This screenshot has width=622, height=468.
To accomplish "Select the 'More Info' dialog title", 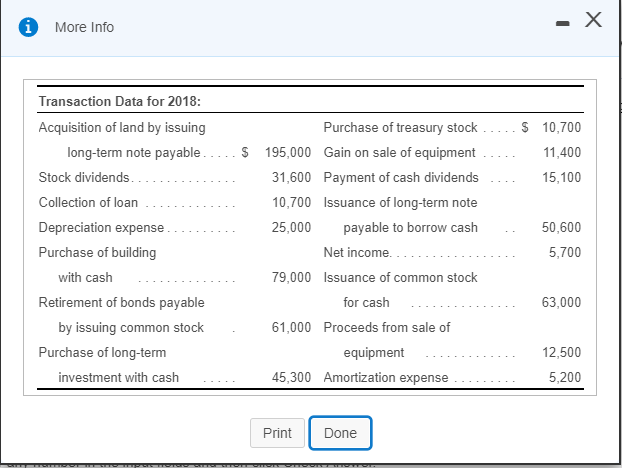I will pyautogui.click(x=84, y=27).
